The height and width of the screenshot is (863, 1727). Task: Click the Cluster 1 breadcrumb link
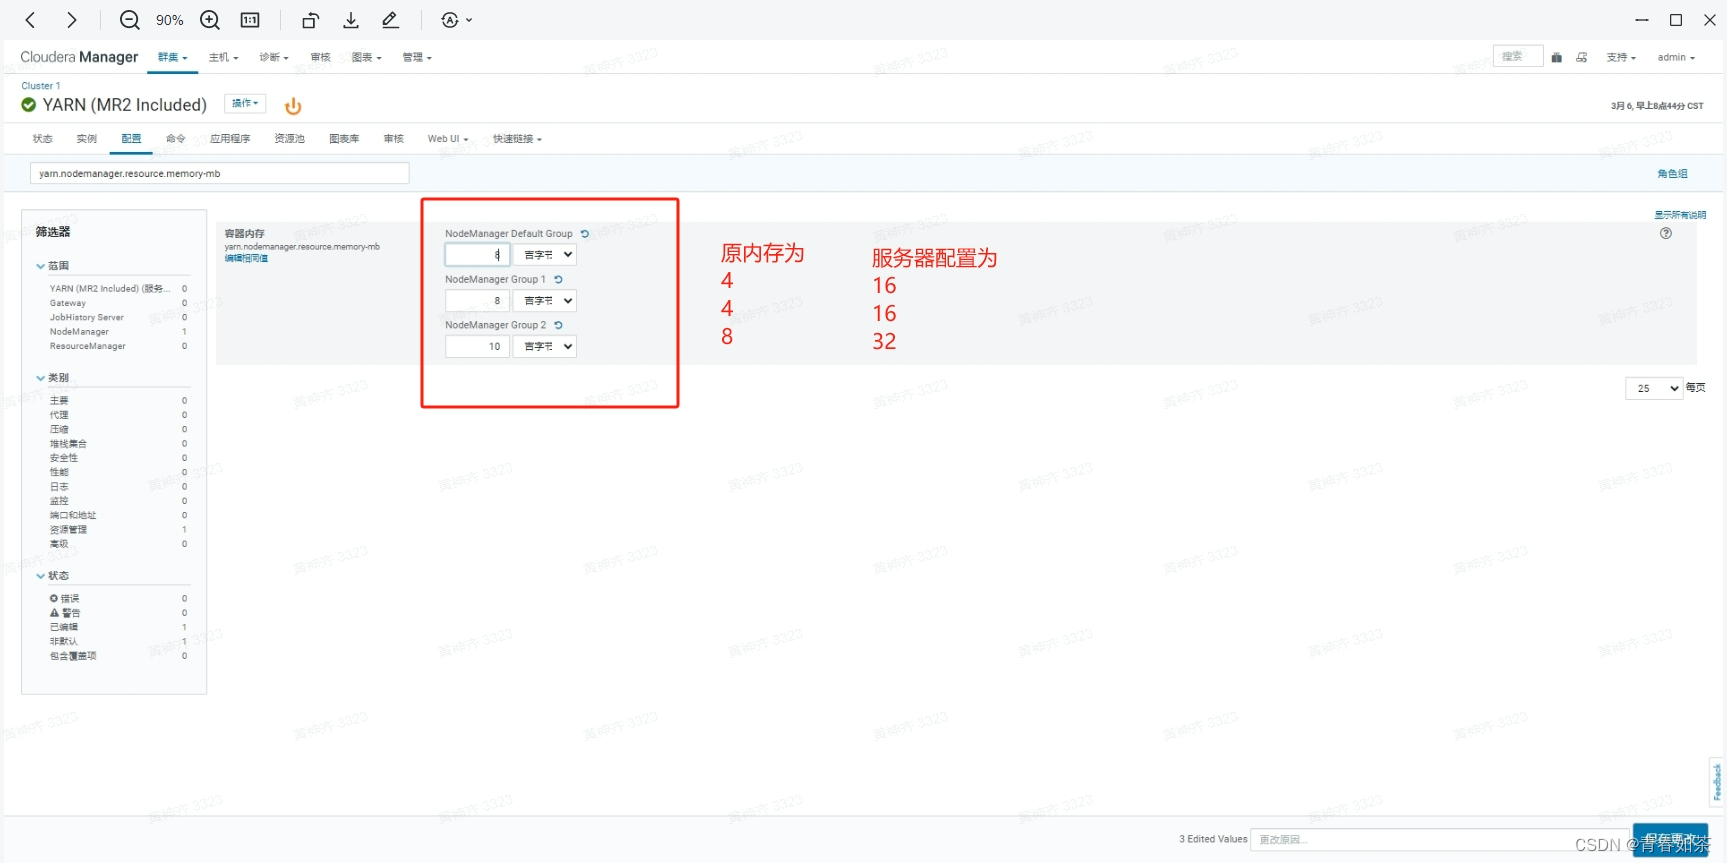[x=41, y=86]
